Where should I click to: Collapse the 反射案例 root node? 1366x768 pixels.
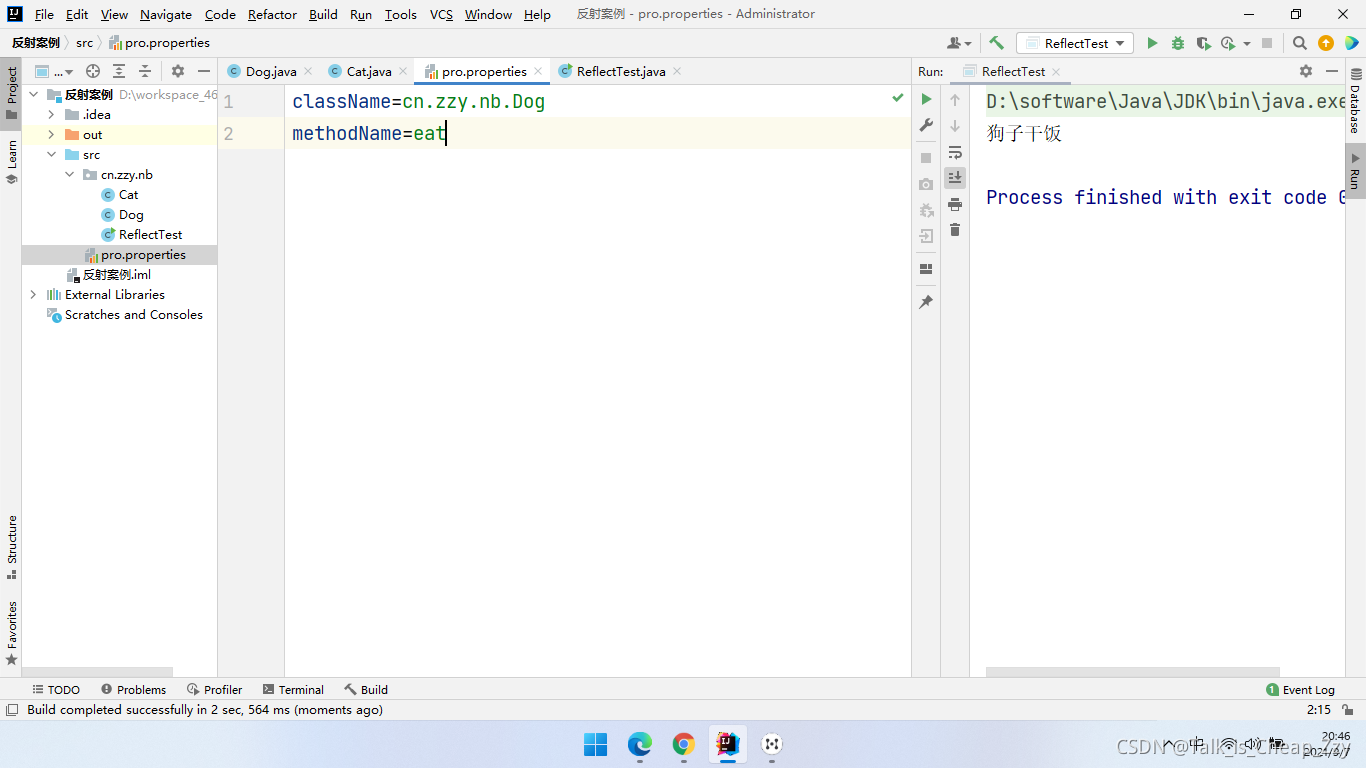click(34, 95)
